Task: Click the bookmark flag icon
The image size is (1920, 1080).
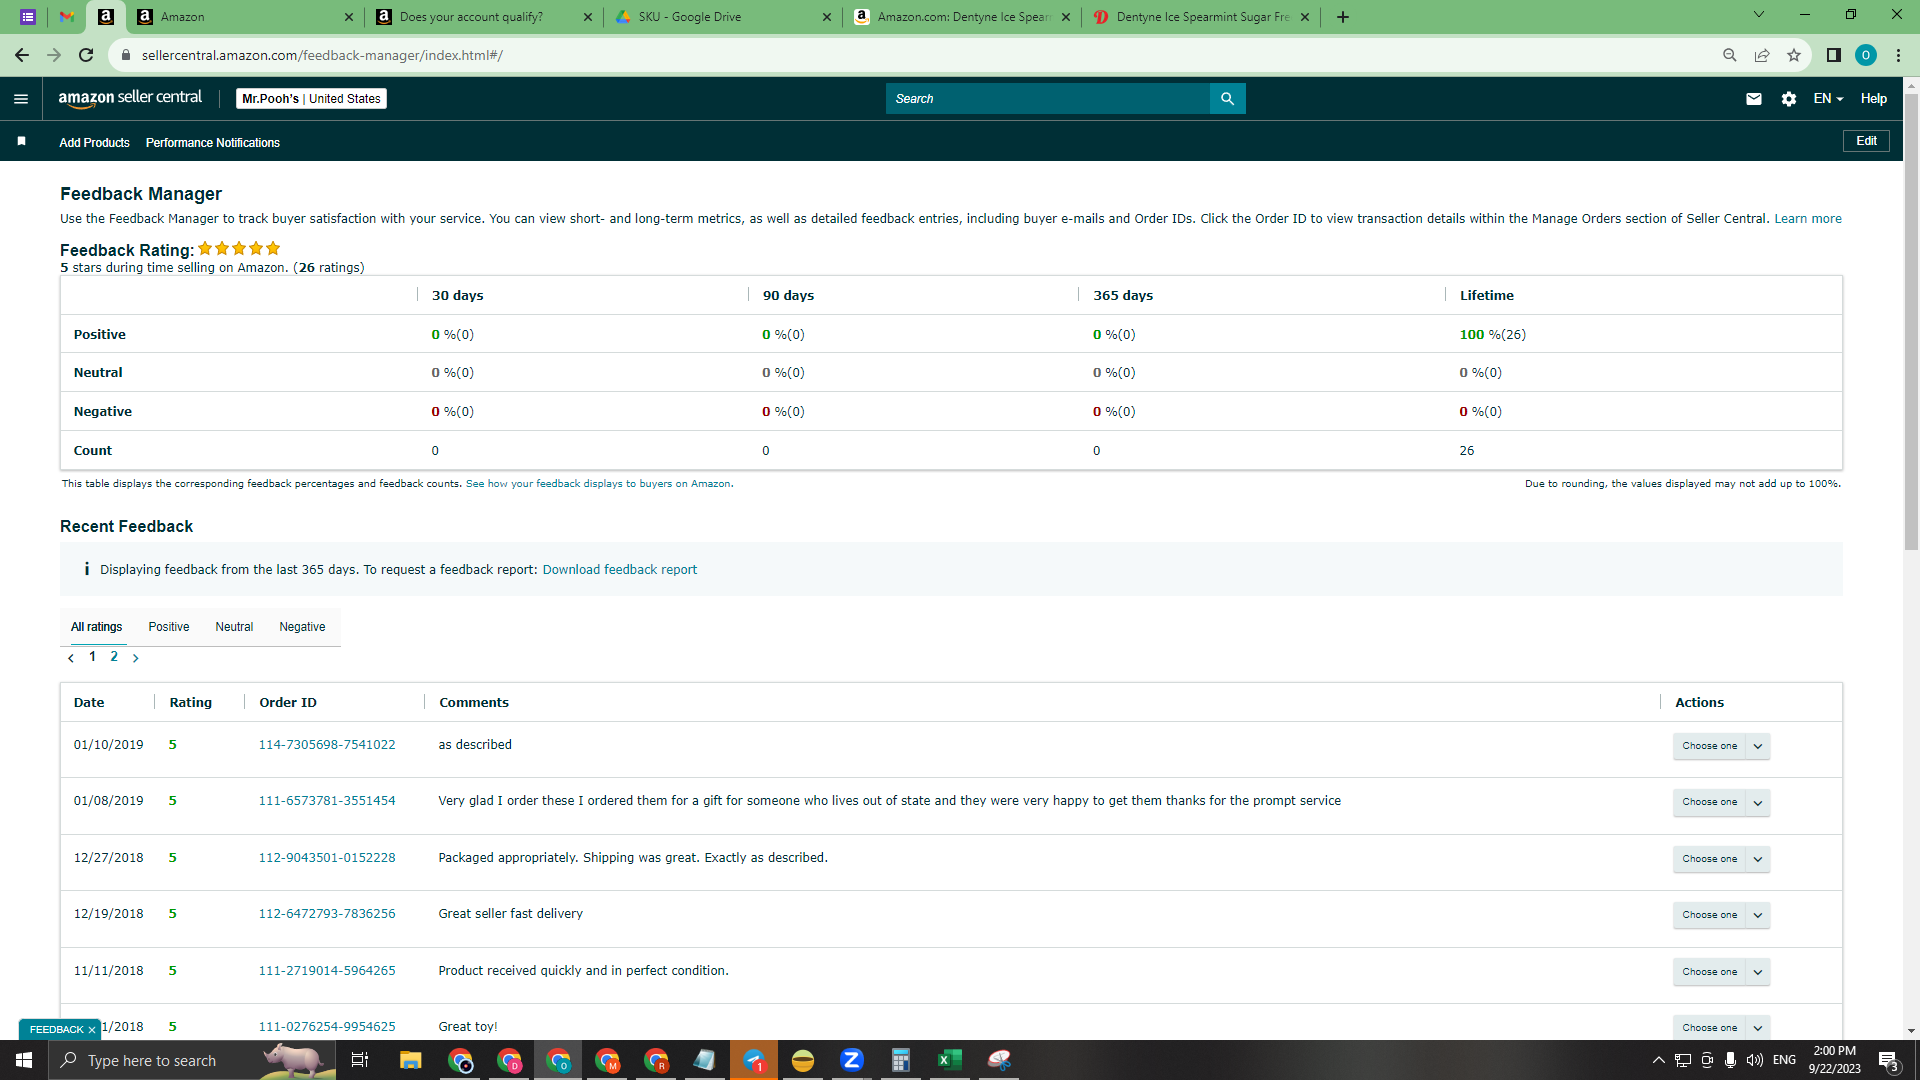Action: (21, 142)
